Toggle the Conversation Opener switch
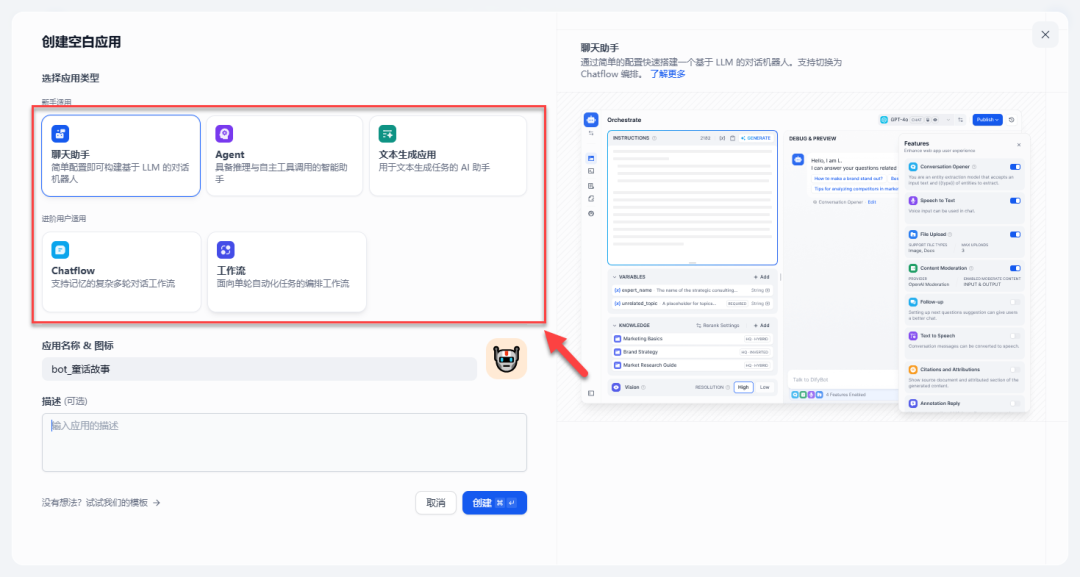This screenshot has width=1080, height=577. coord(1015,167)
